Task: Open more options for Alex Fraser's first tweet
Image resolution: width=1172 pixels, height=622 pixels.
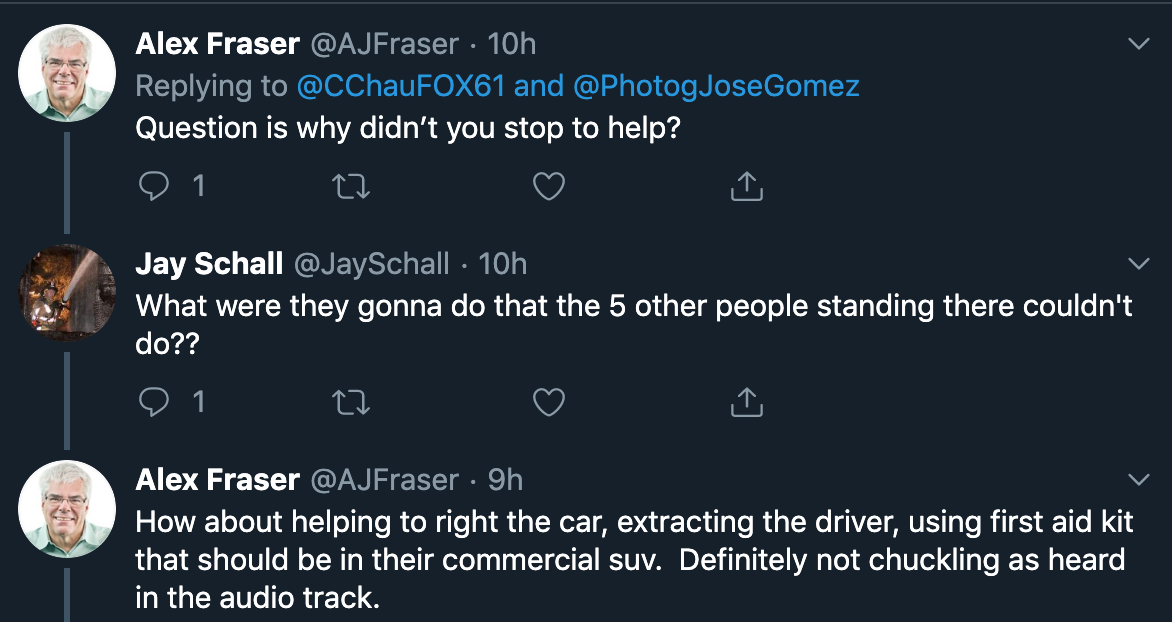Action: coord(1138,44)
